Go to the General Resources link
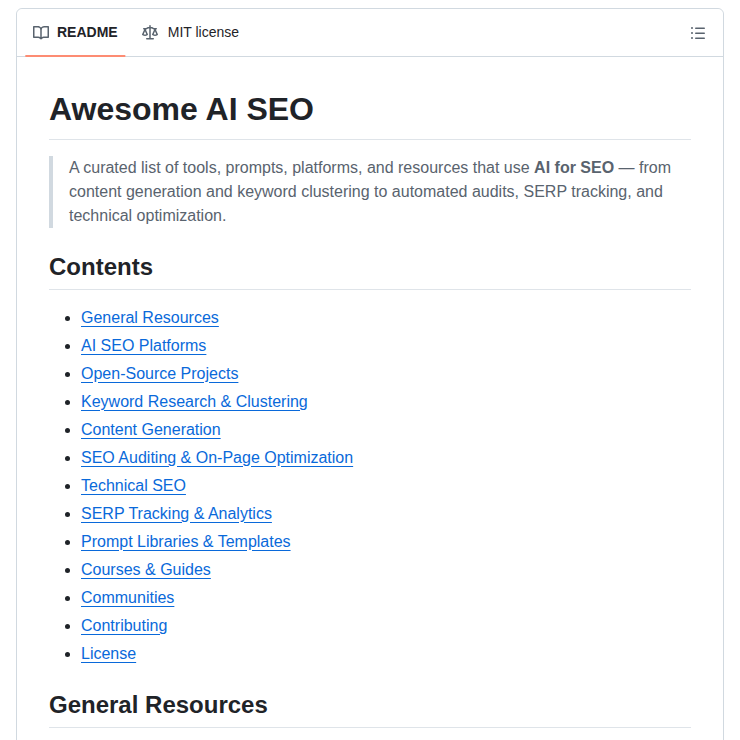The height and width of the screenshot is (740, 740). 150,318
